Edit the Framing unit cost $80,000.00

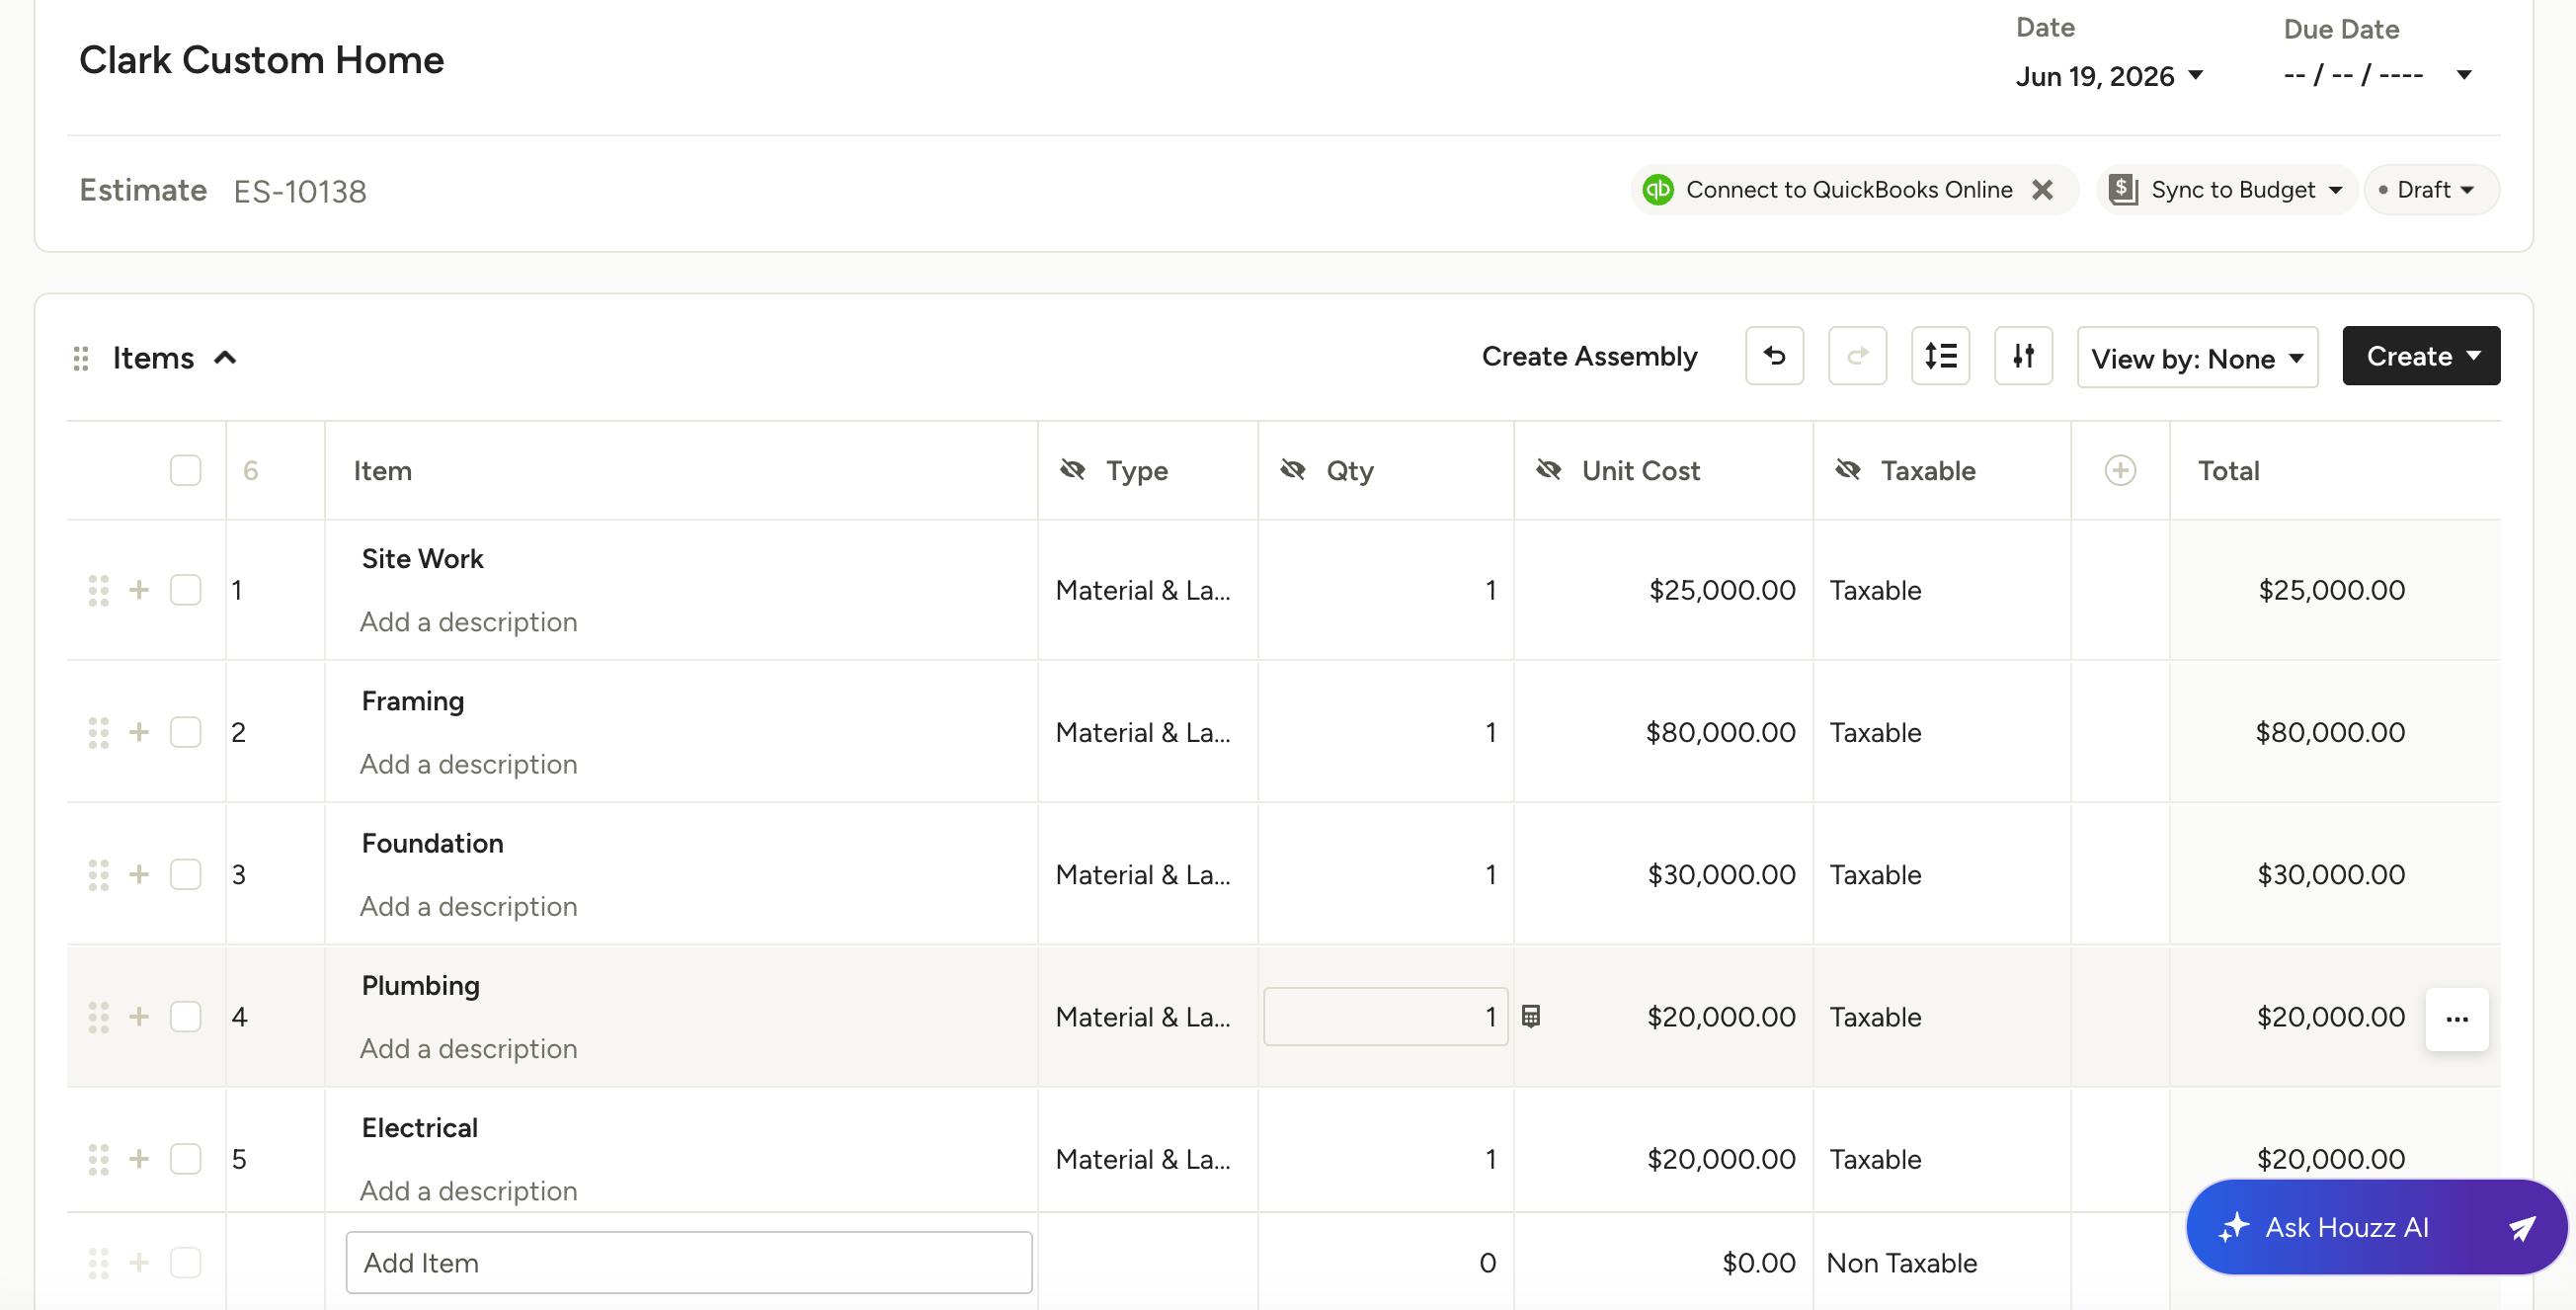1720,732
